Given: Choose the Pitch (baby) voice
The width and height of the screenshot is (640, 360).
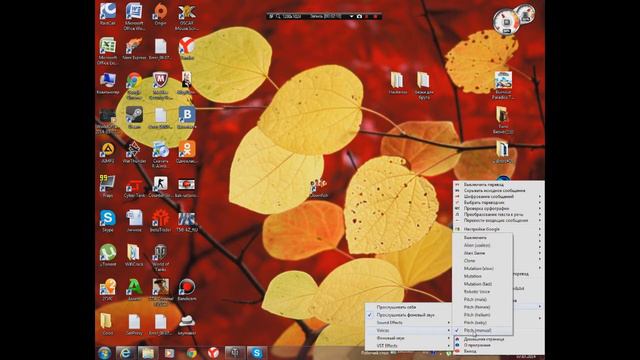Looking at the screenshot, I should 482,322.
